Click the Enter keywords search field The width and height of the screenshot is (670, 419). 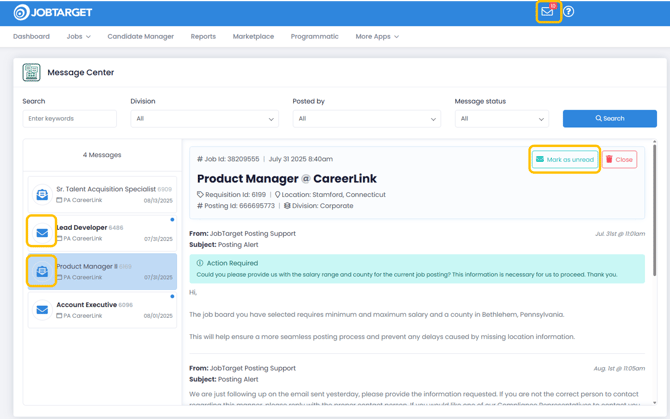point(69,119)
